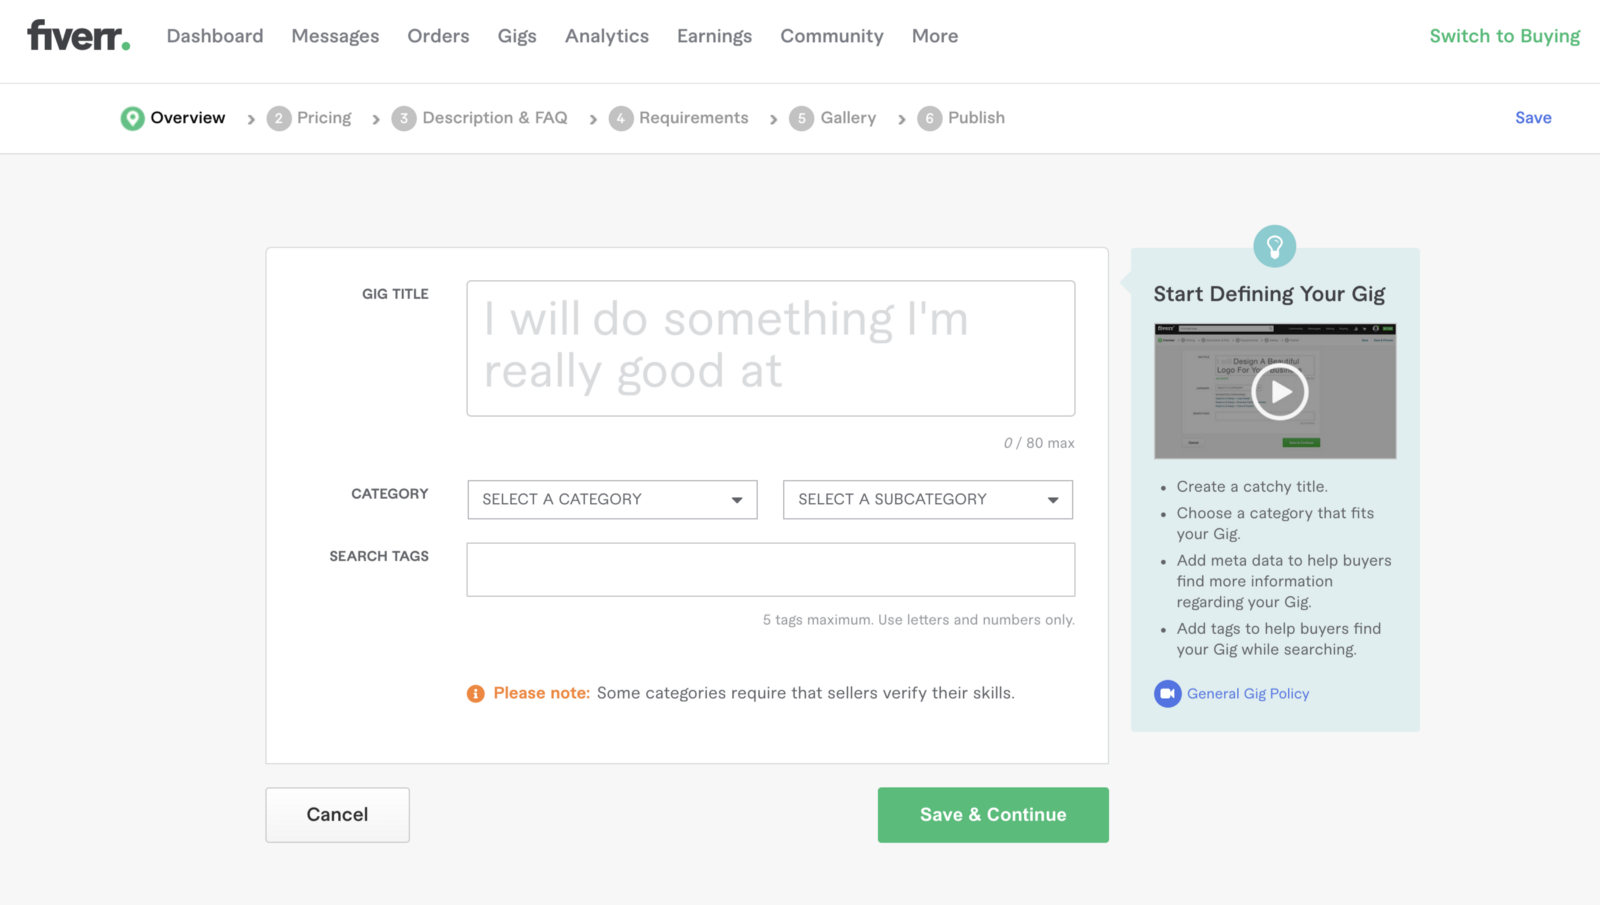Click the Cancel button
This screenshot has width=1600, height=905.
click(337, 815)
